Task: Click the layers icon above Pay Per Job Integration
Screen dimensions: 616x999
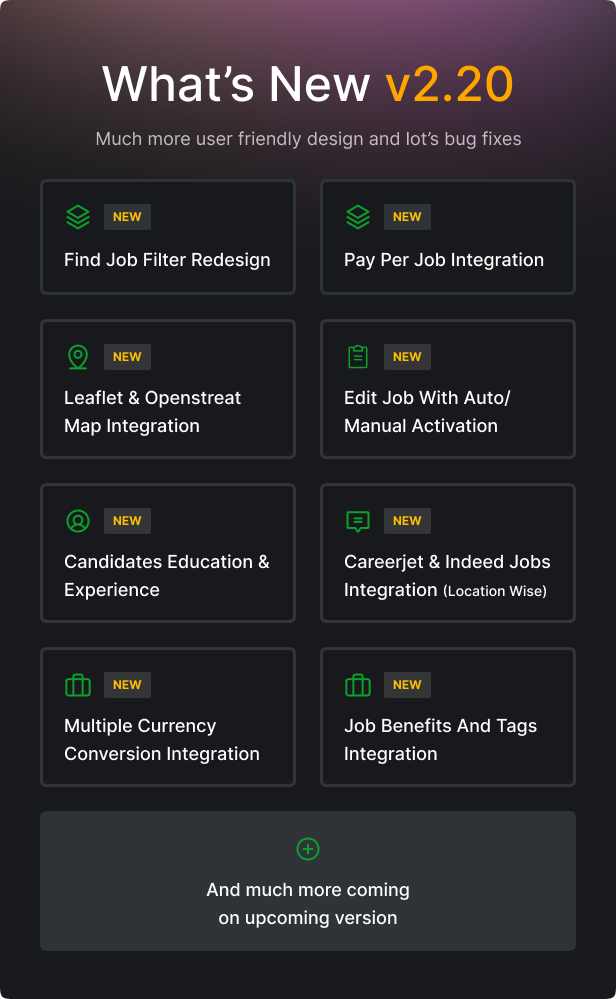Action: pyautogui.click(x=358, y=217)
